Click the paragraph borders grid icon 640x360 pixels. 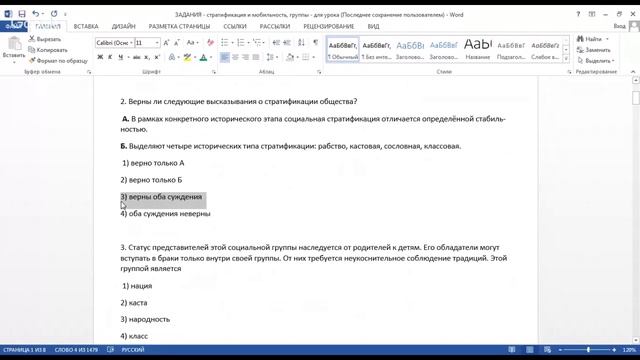pyautogui.click(x=306, y=58)
